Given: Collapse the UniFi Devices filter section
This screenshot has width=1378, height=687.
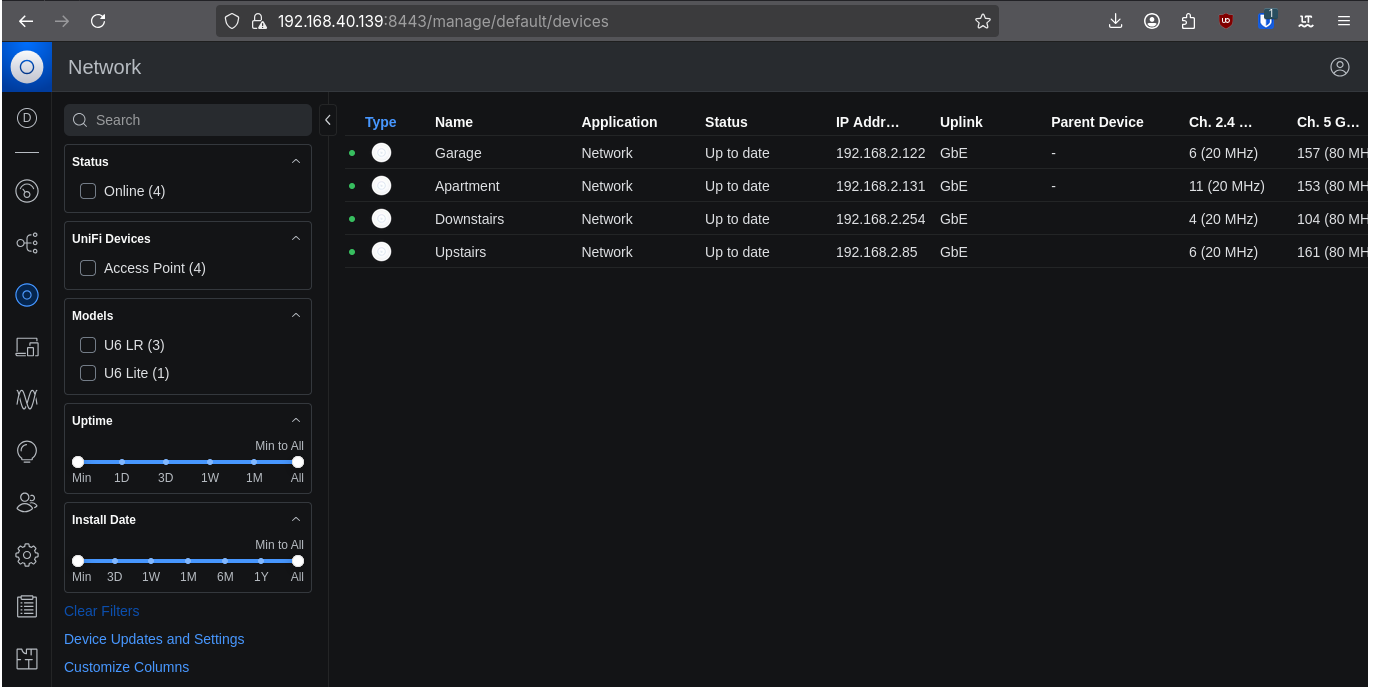Looking at the screenshot, I should tap(295, 238).
